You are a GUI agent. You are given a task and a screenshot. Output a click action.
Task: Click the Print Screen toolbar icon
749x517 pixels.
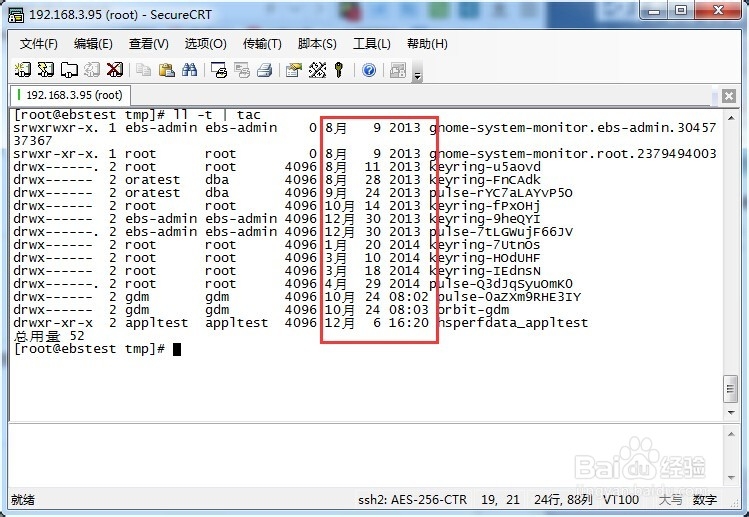coord(219,70)
